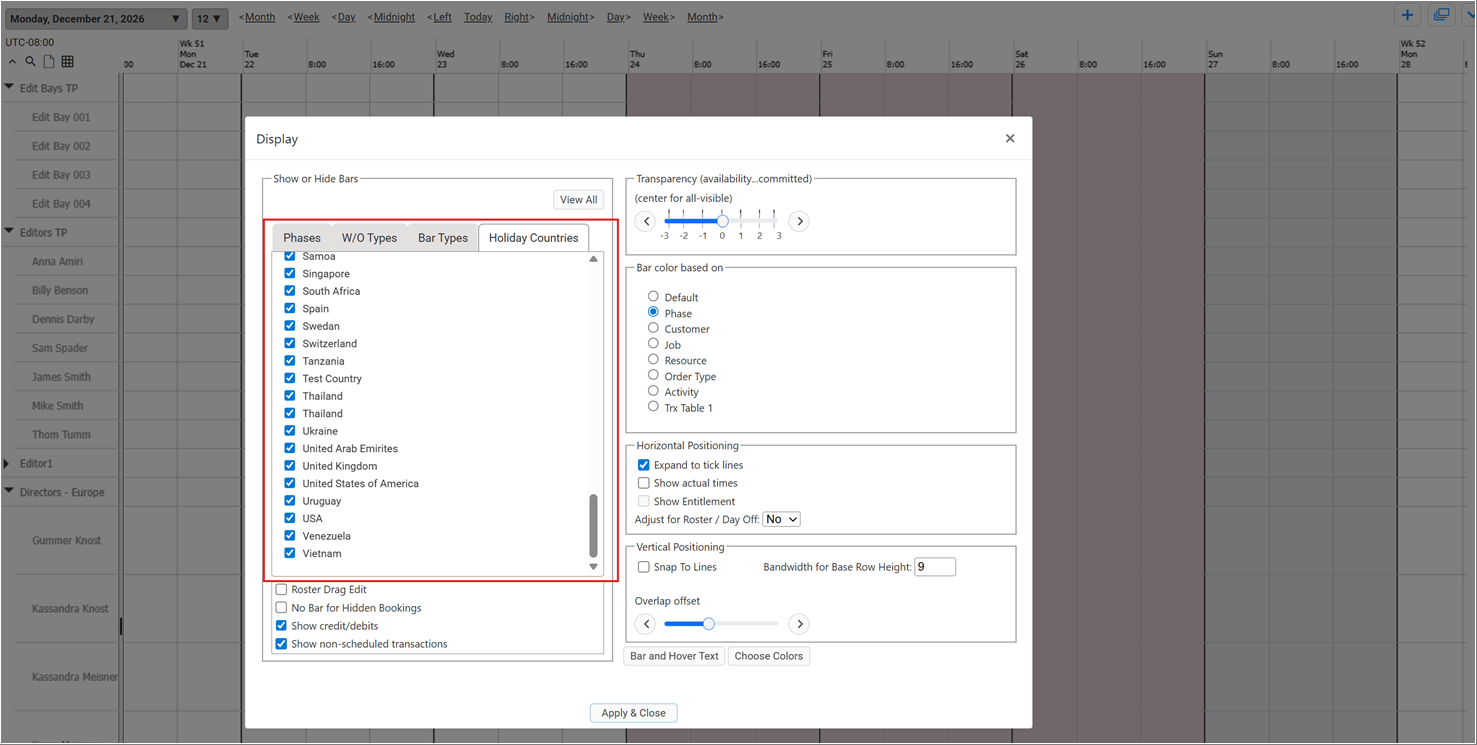Image resolution: width=1477 pixels, height=745 pixels.
Task: Enable Roster Drag Edit
Action: tap(281, 590)
